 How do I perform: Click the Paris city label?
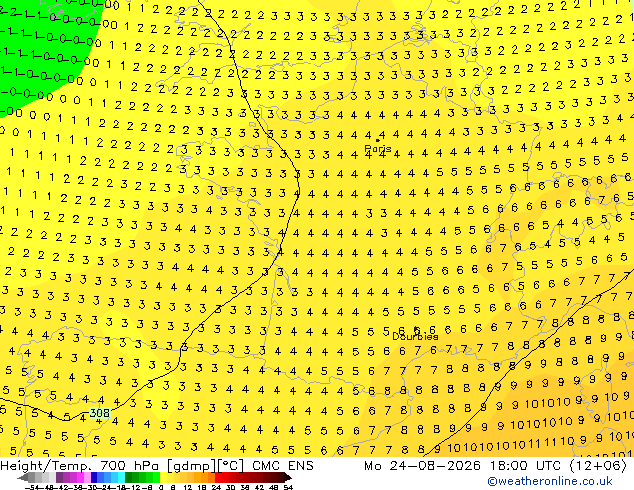coord(378,149)
